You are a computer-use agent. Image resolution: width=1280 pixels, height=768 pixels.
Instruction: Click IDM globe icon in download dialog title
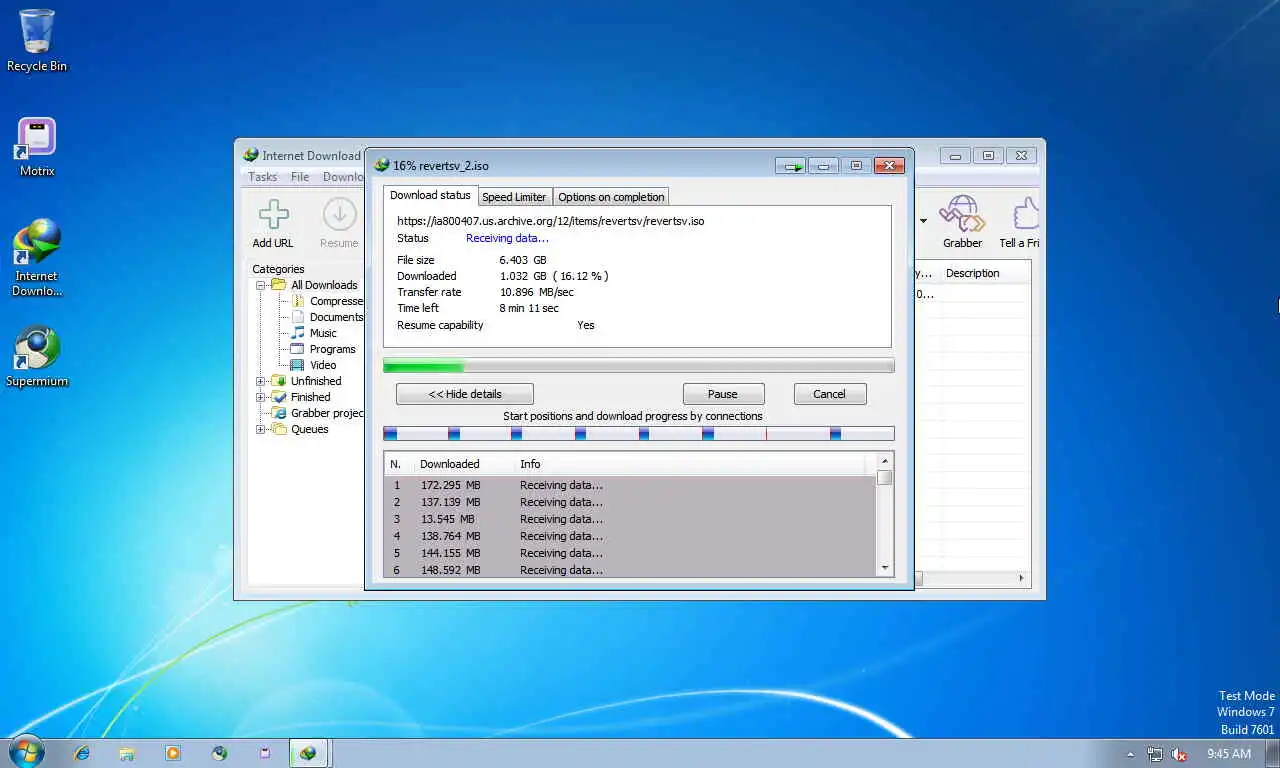(381, 165)
